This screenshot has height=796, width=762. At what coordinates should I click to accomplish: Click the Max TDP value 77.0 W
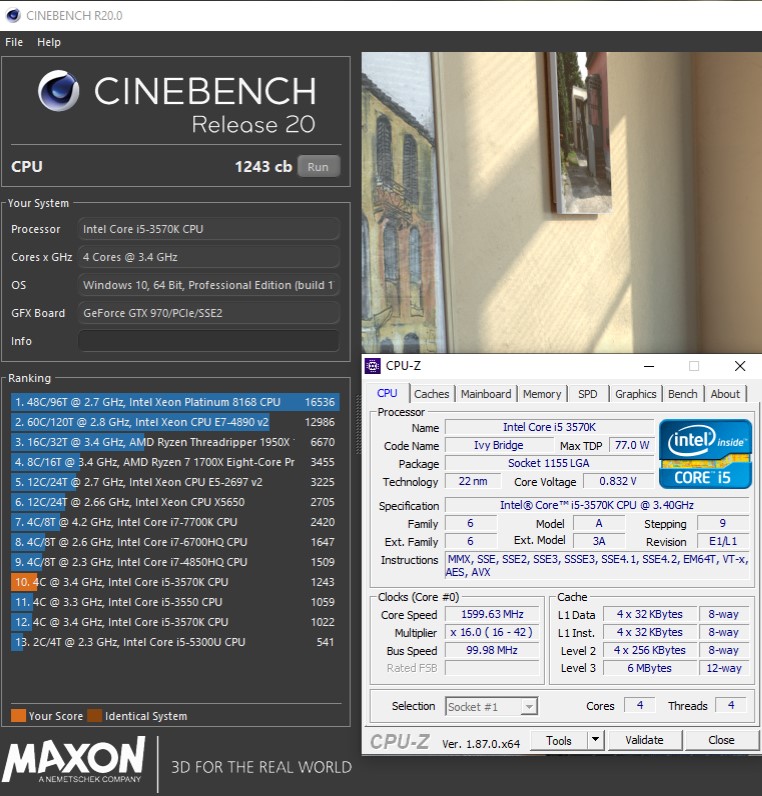[632, 445]
